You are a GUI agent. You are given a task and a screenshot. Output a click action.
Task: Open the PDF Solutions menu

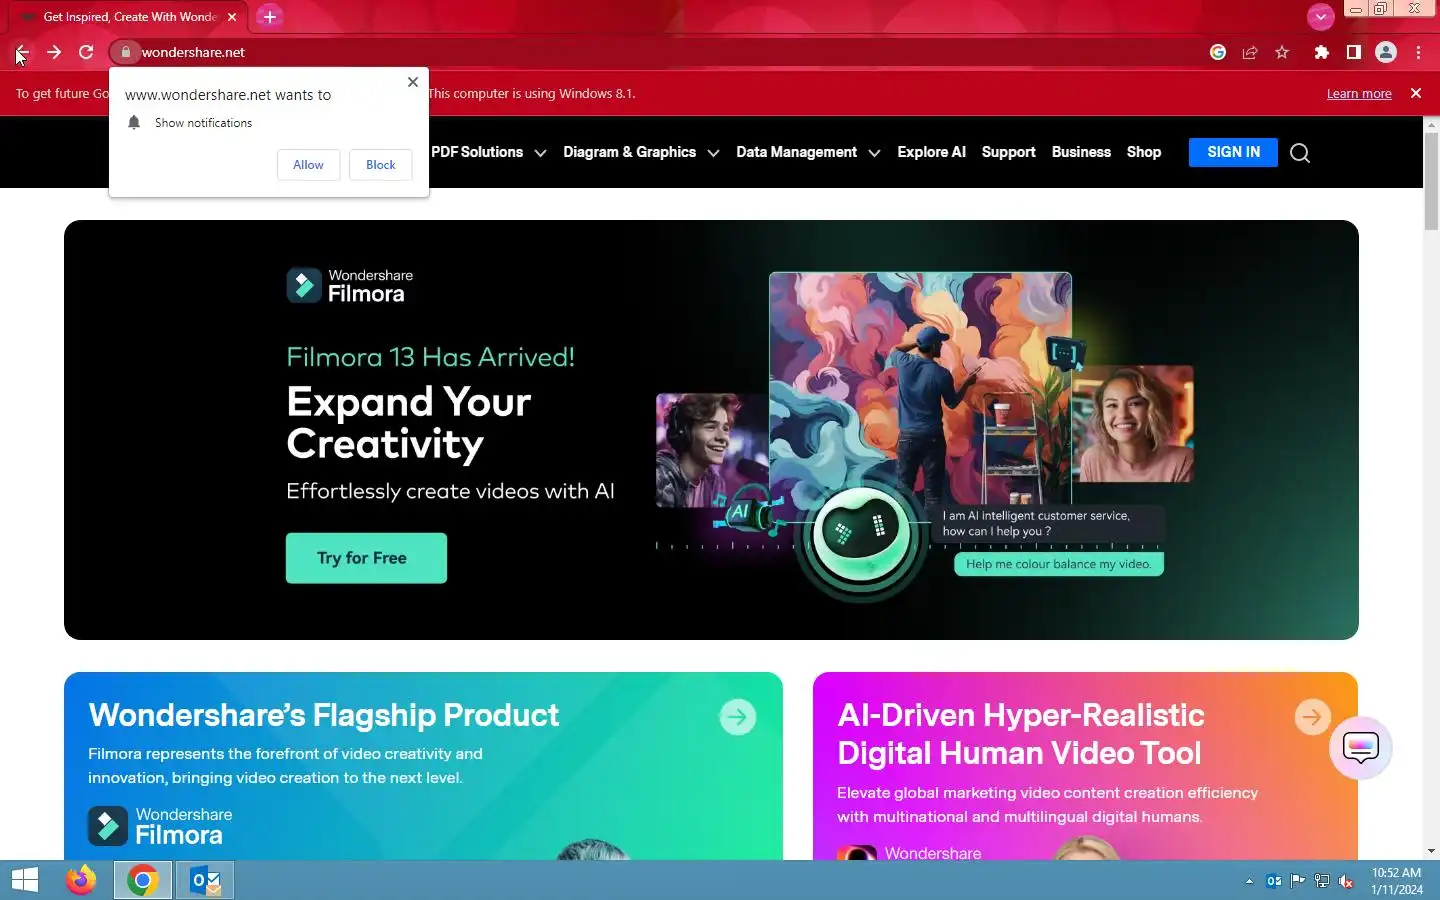tap(477, 152)
